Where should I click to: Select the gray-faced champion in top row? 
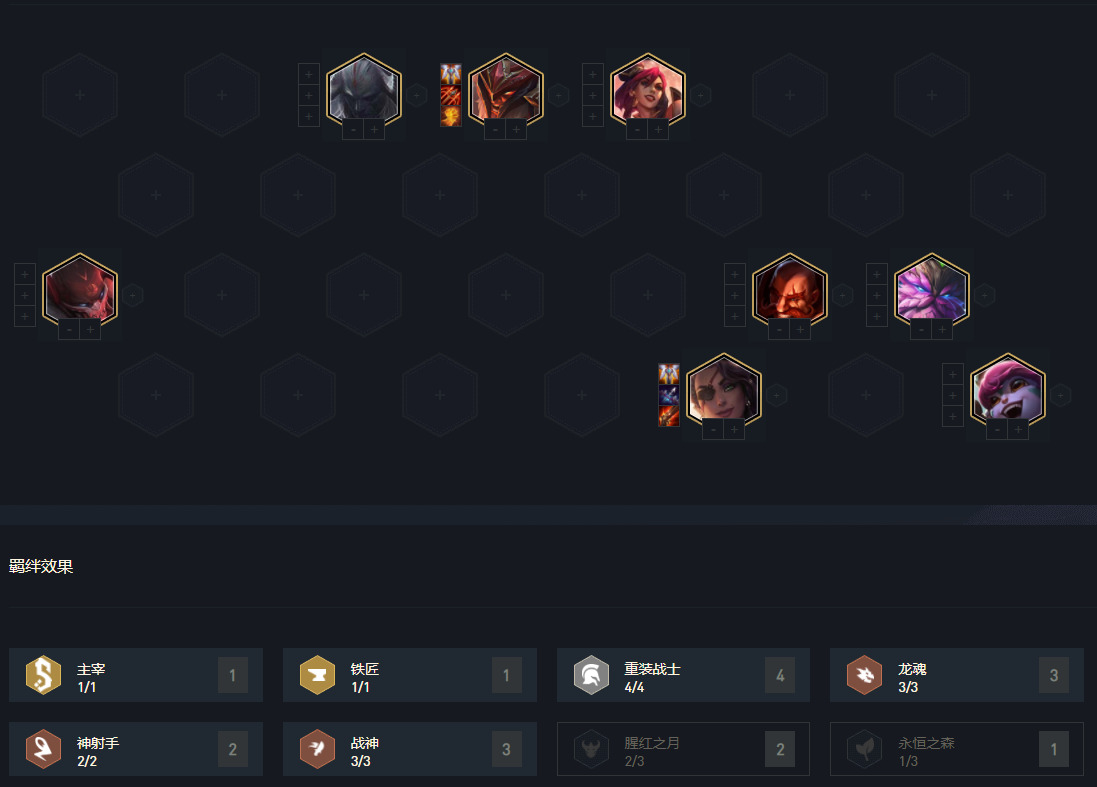364,90
